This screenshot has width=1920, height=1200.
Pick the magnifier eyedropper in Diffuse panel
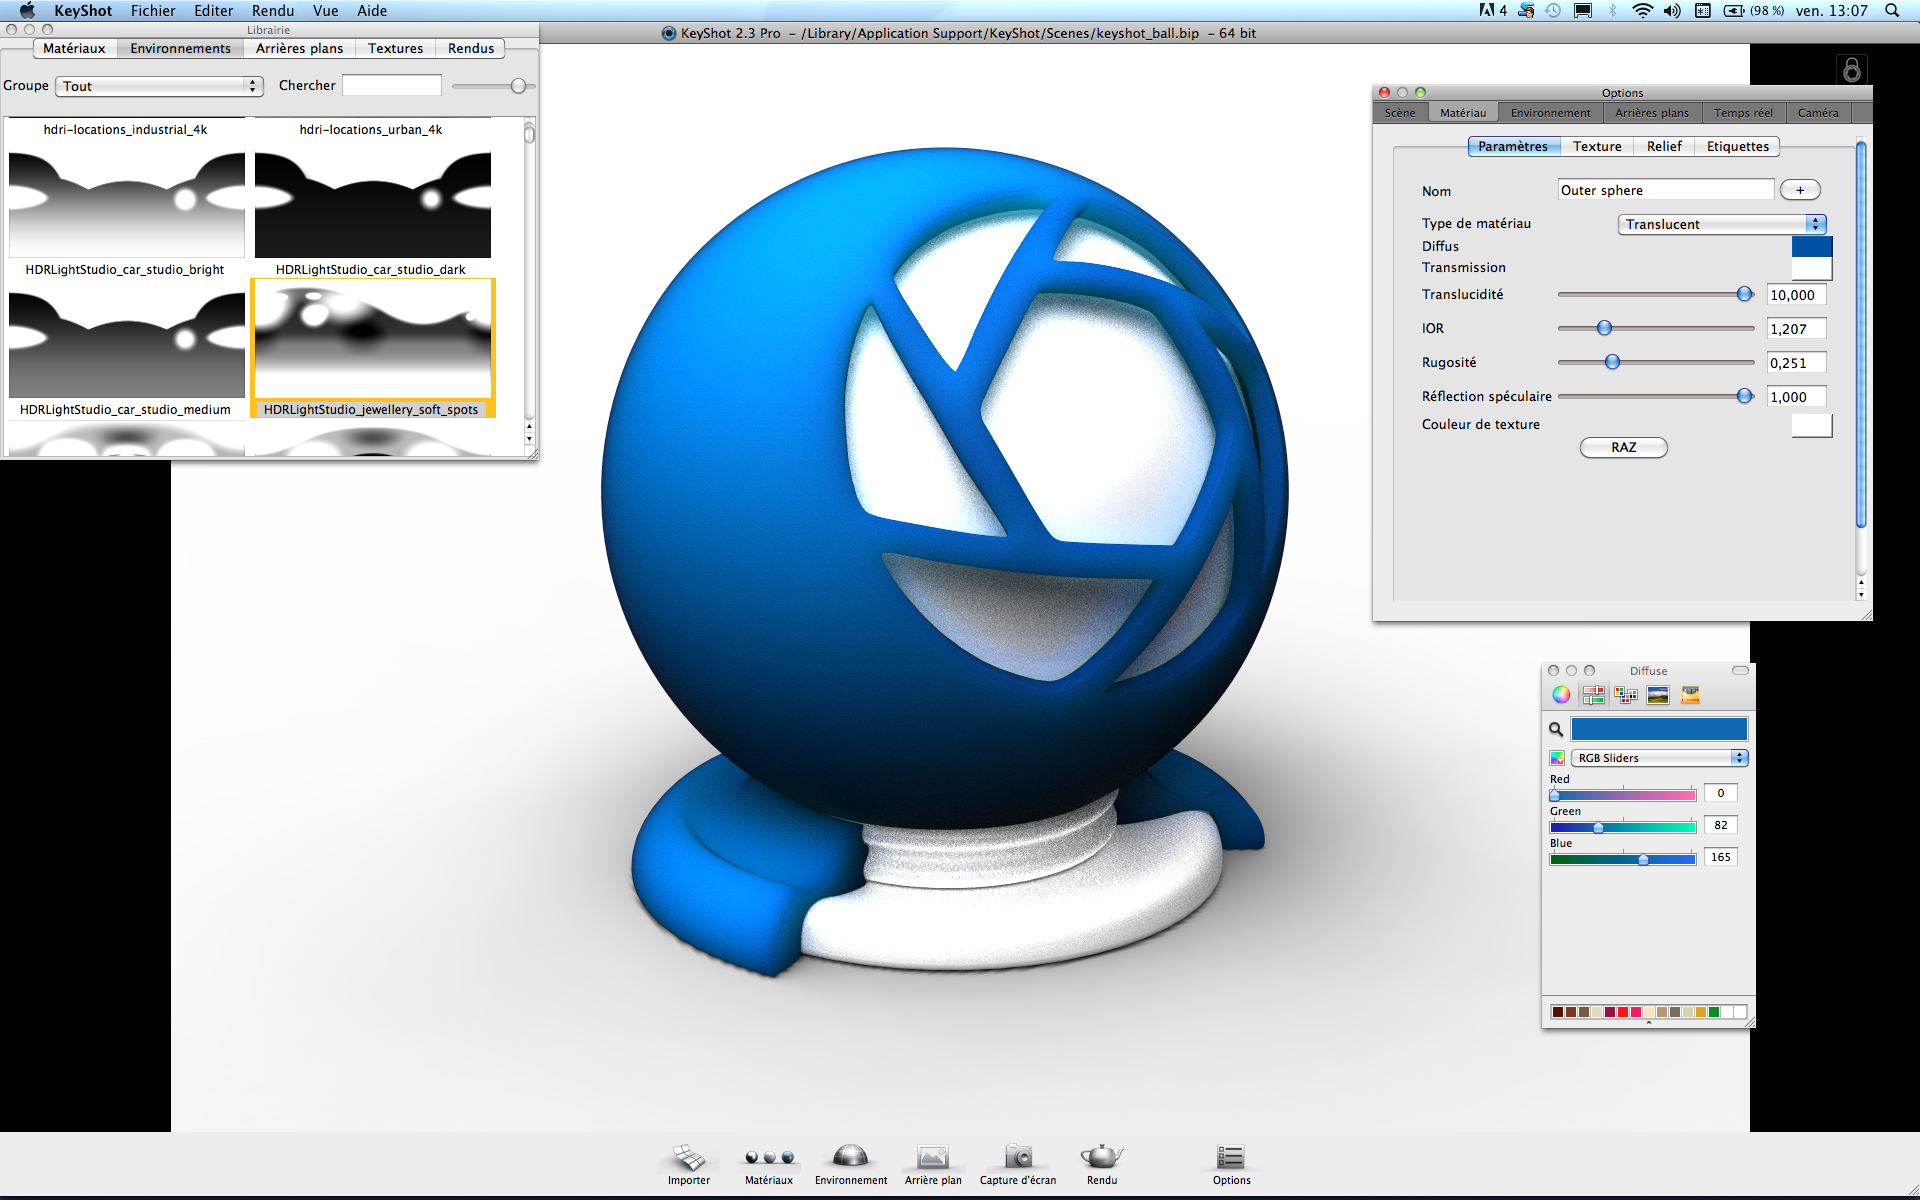pyautogui.click(x=1556, y=729)
